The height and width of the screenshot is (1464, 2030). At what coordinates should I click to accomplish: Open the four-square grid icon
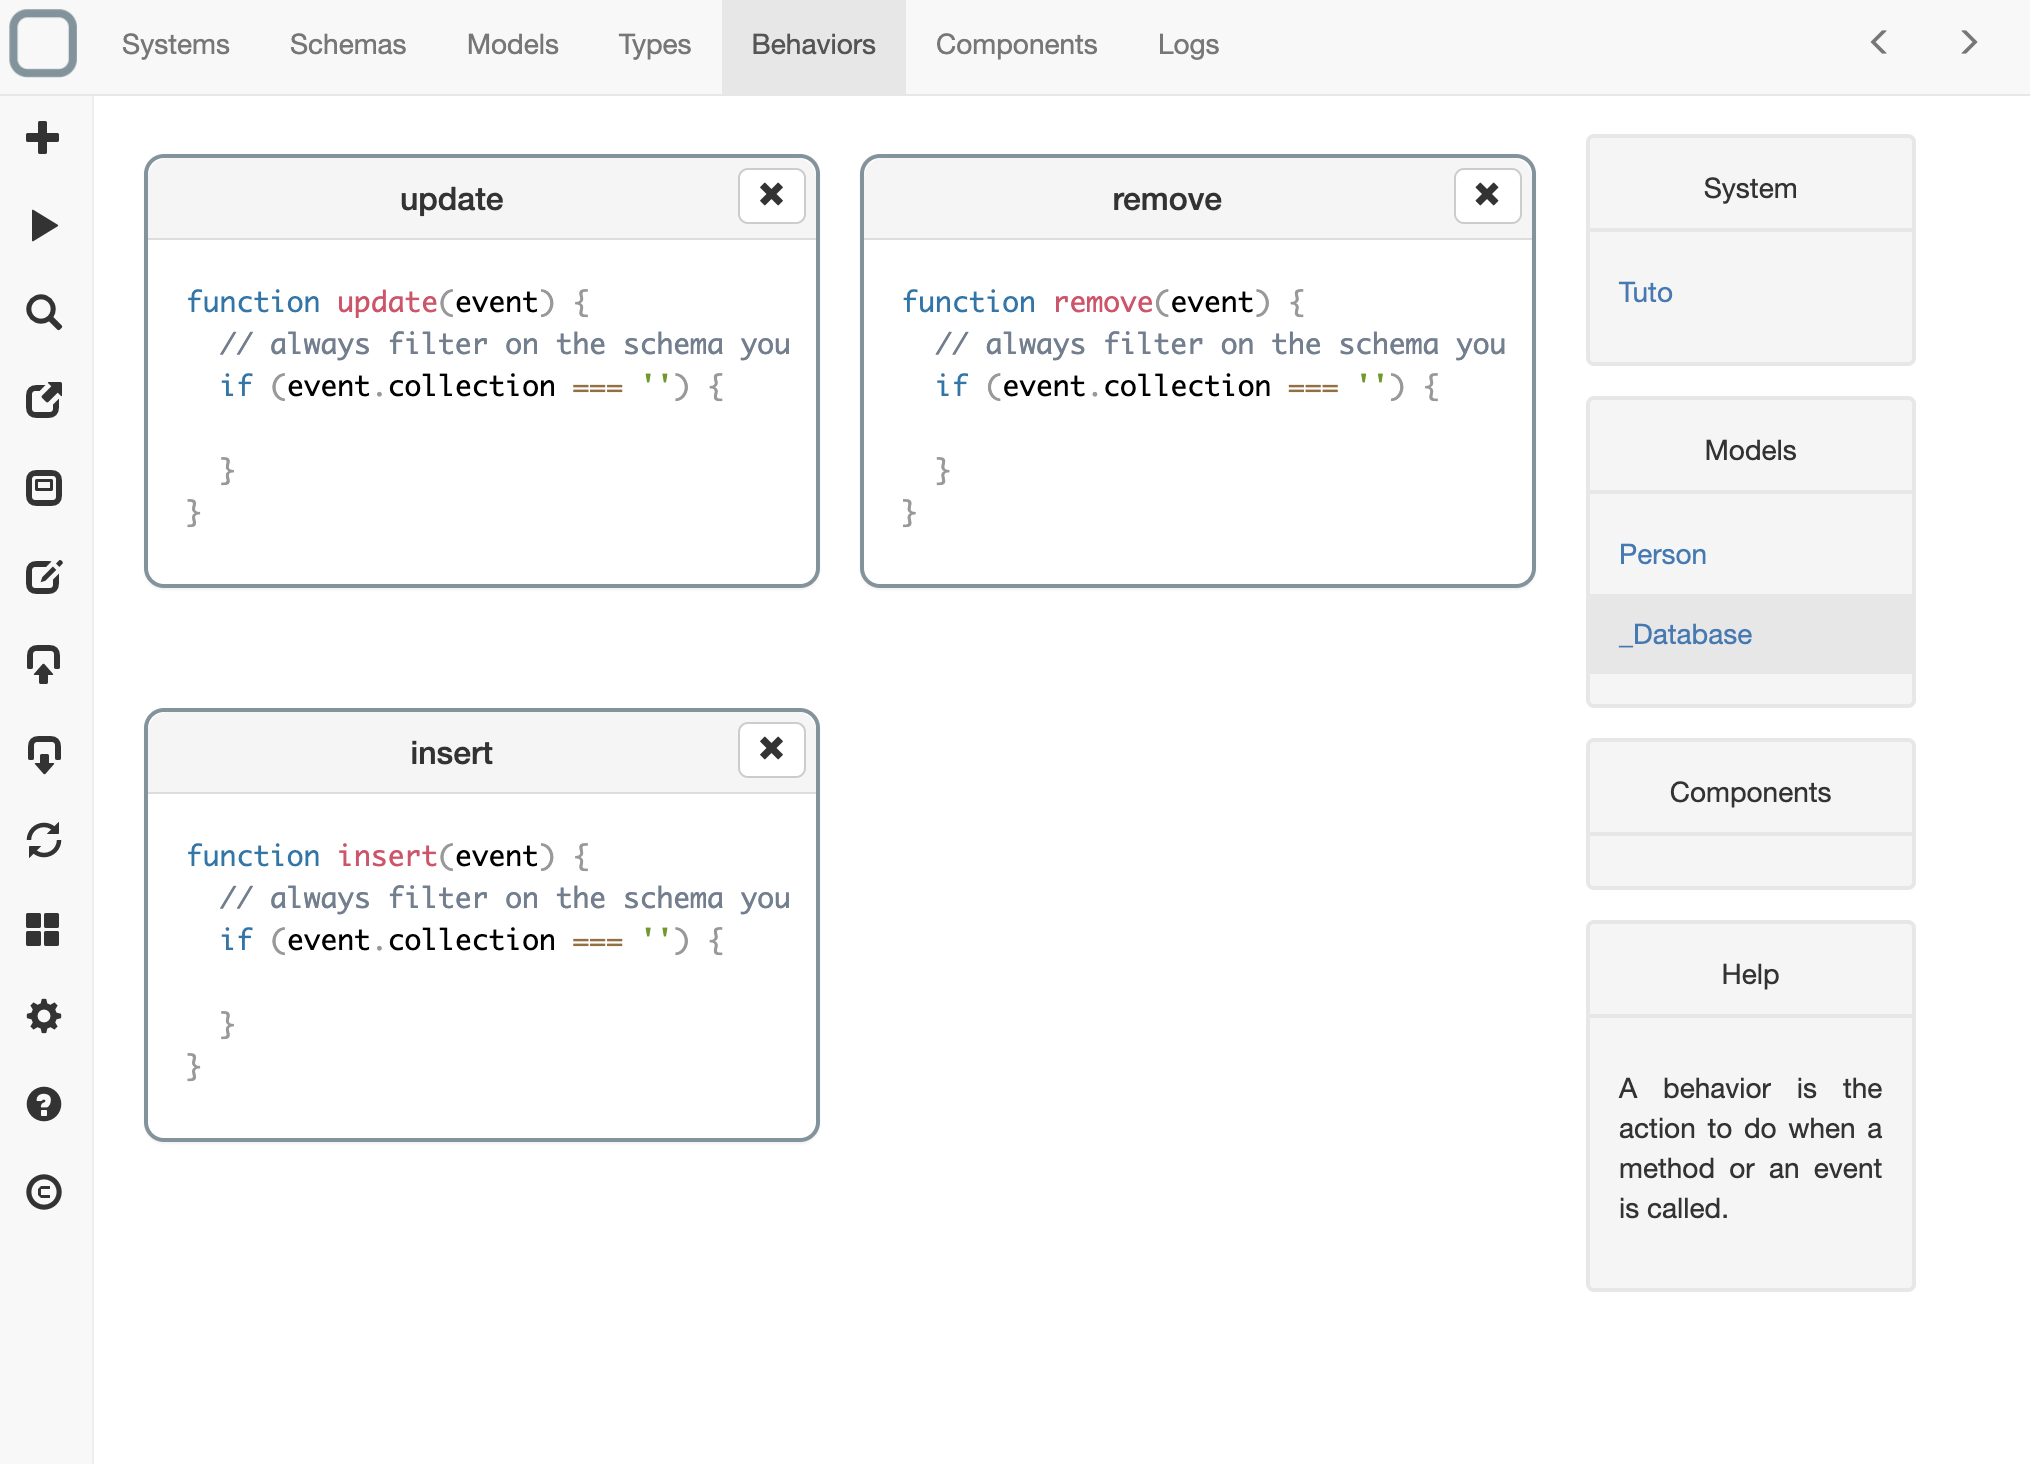(x=43, y=929)
